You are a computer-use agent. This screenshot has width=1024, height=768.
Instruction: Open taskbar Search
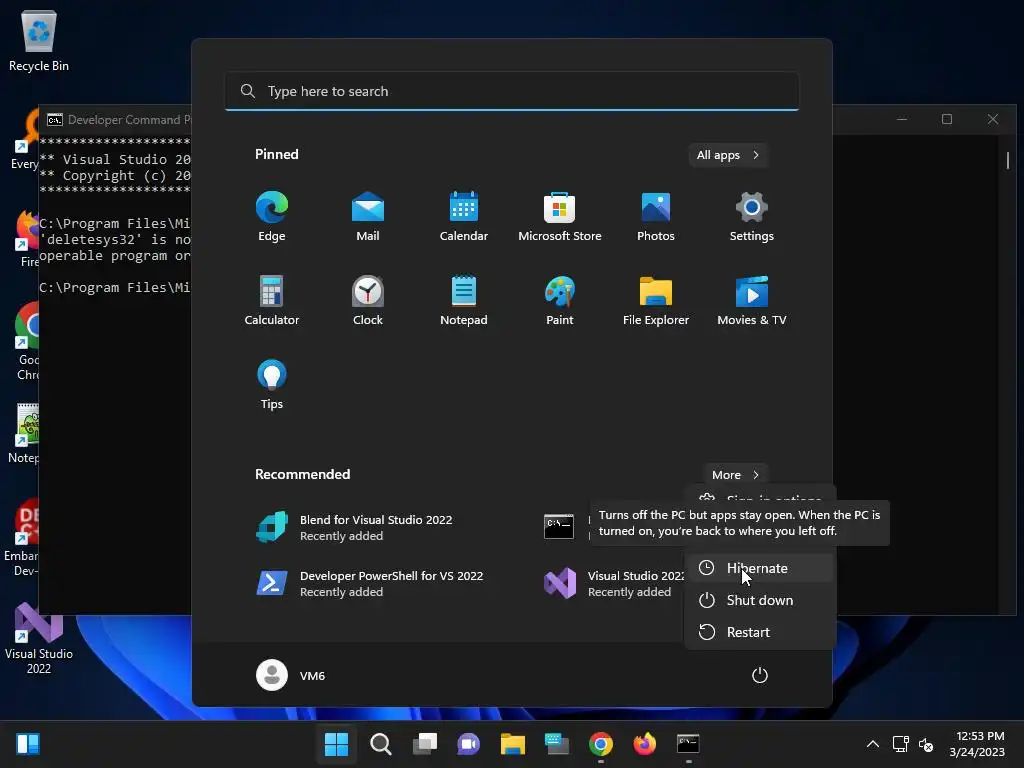point(381,744)
